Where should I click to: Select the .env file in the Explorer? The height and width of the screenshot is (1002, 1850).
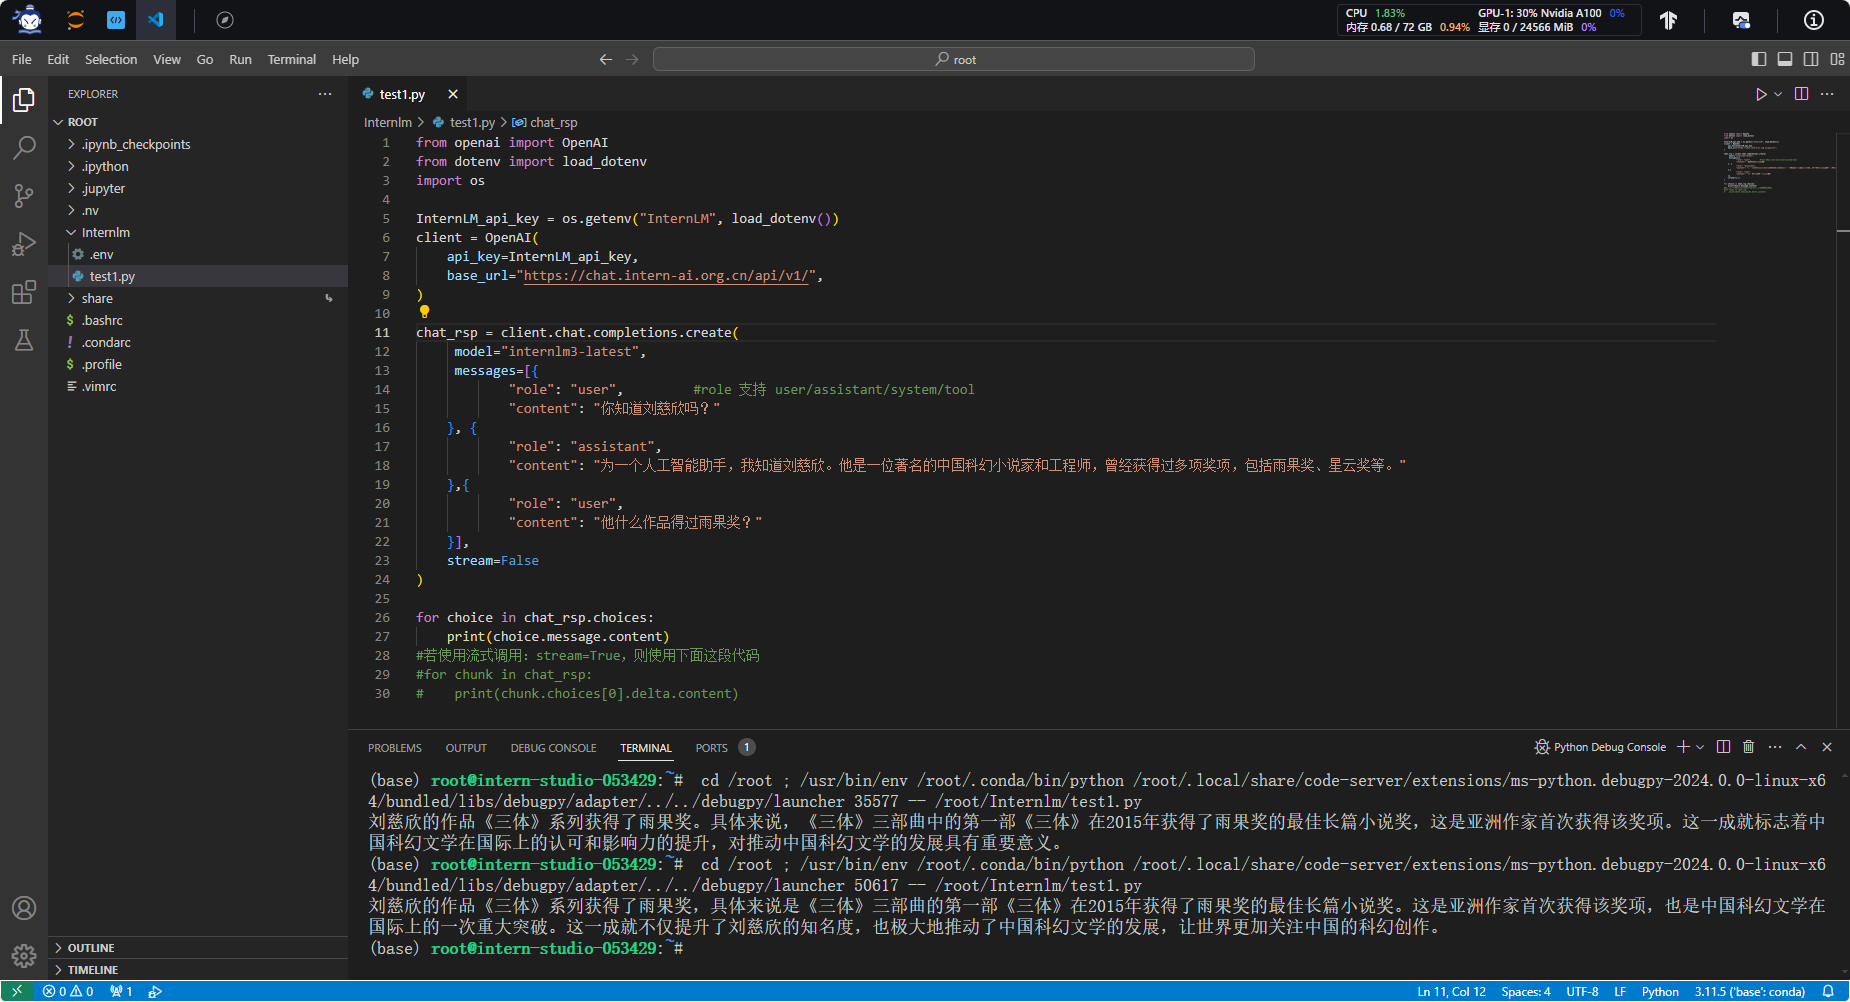[x=198, y=254]
